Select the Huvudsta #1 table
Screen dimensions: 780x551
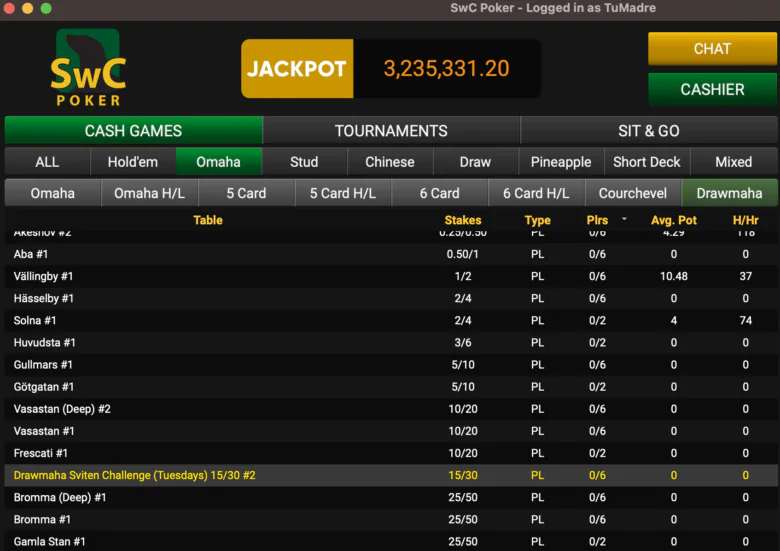tap(391, 343)
